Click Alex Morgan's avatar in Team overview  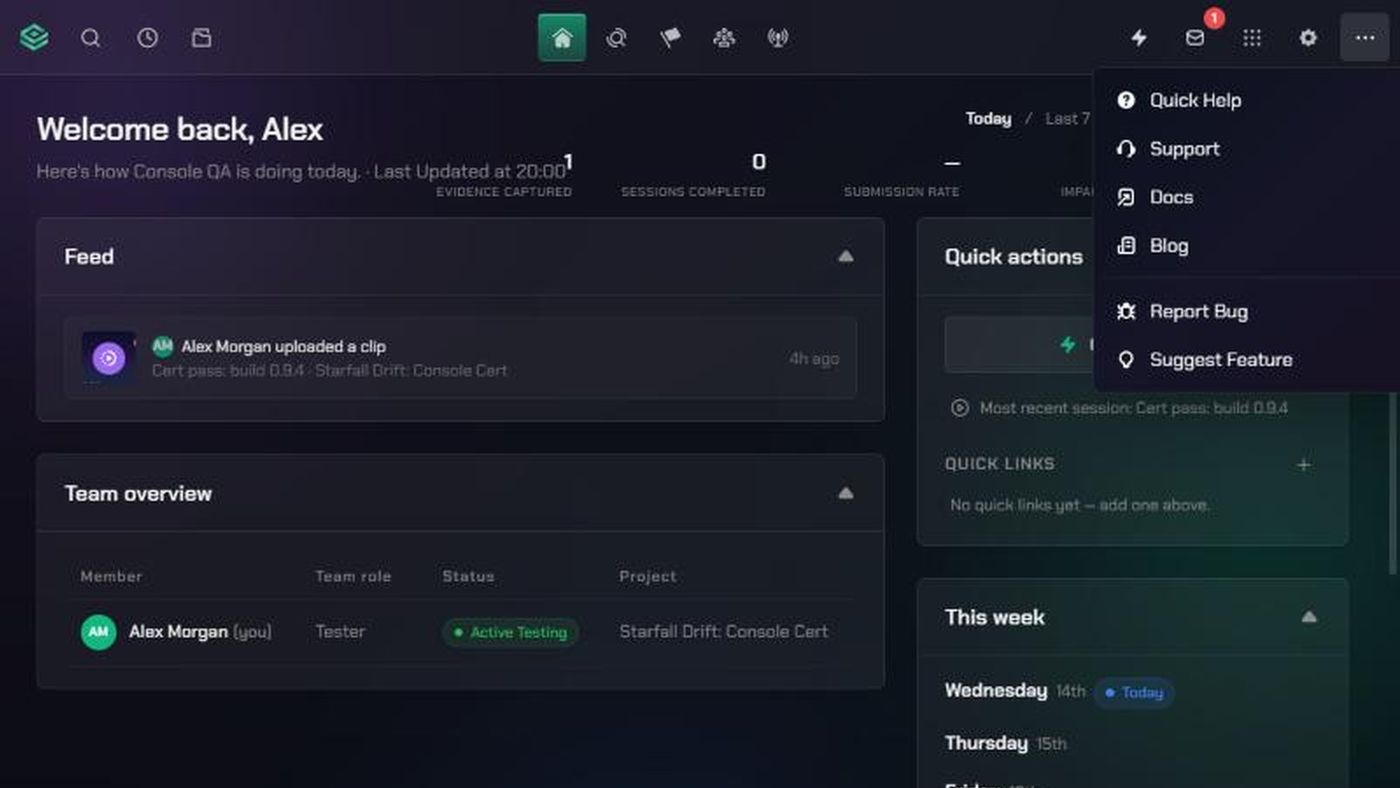point(98,632)
